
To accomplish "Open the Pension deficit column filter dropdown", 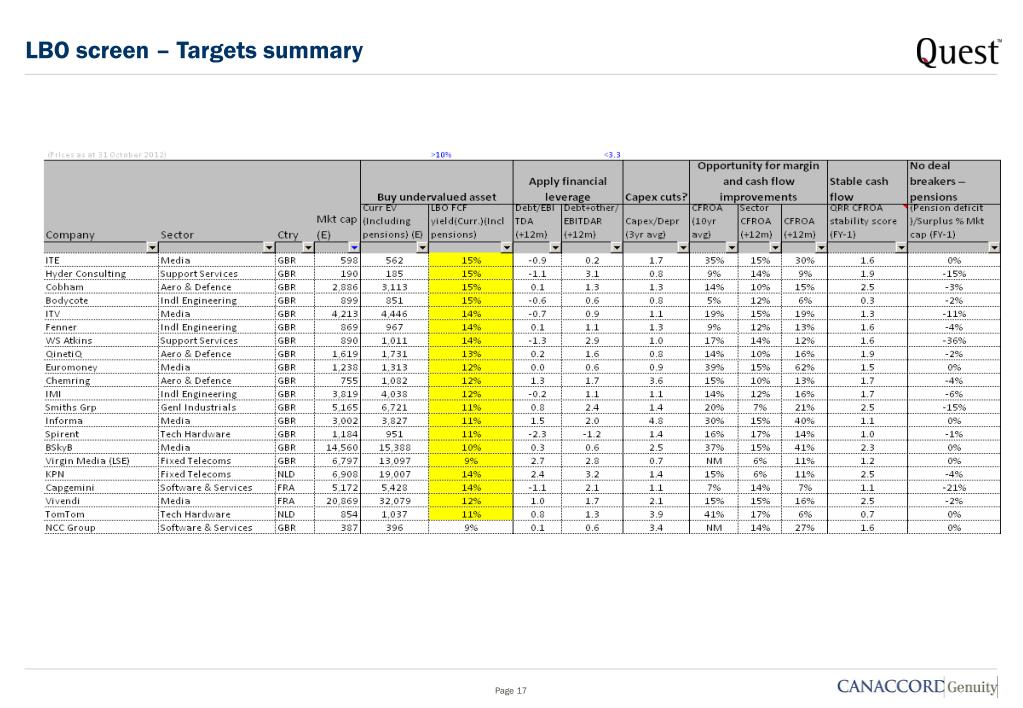I will [x=994, y=247].
